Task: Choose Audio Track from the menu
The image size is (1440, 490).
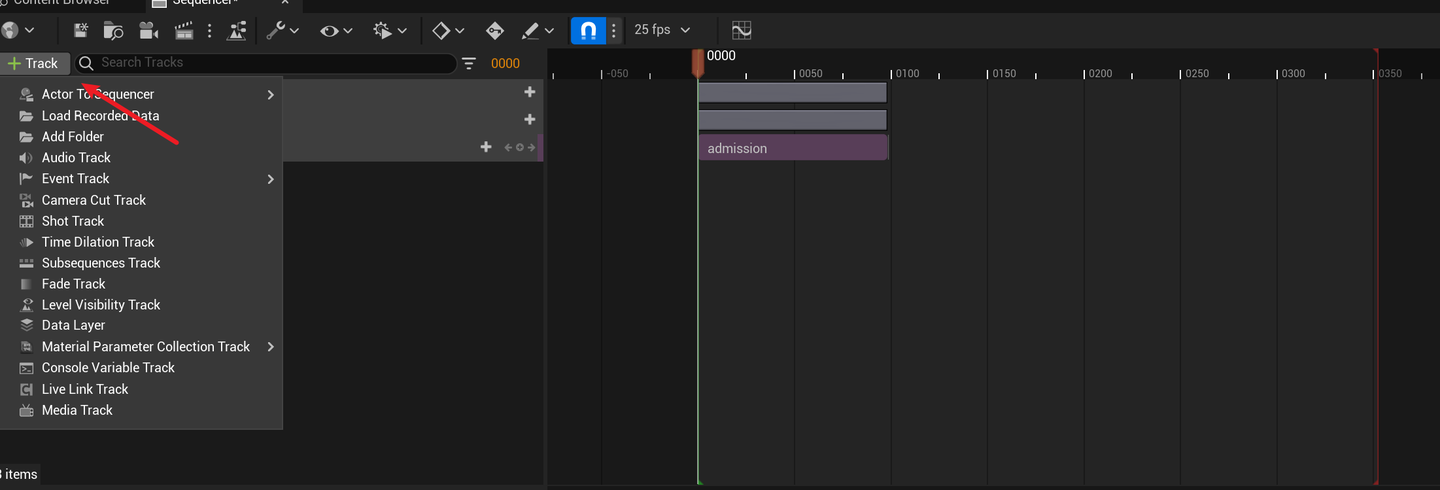Action: click(x=76, y=157)
